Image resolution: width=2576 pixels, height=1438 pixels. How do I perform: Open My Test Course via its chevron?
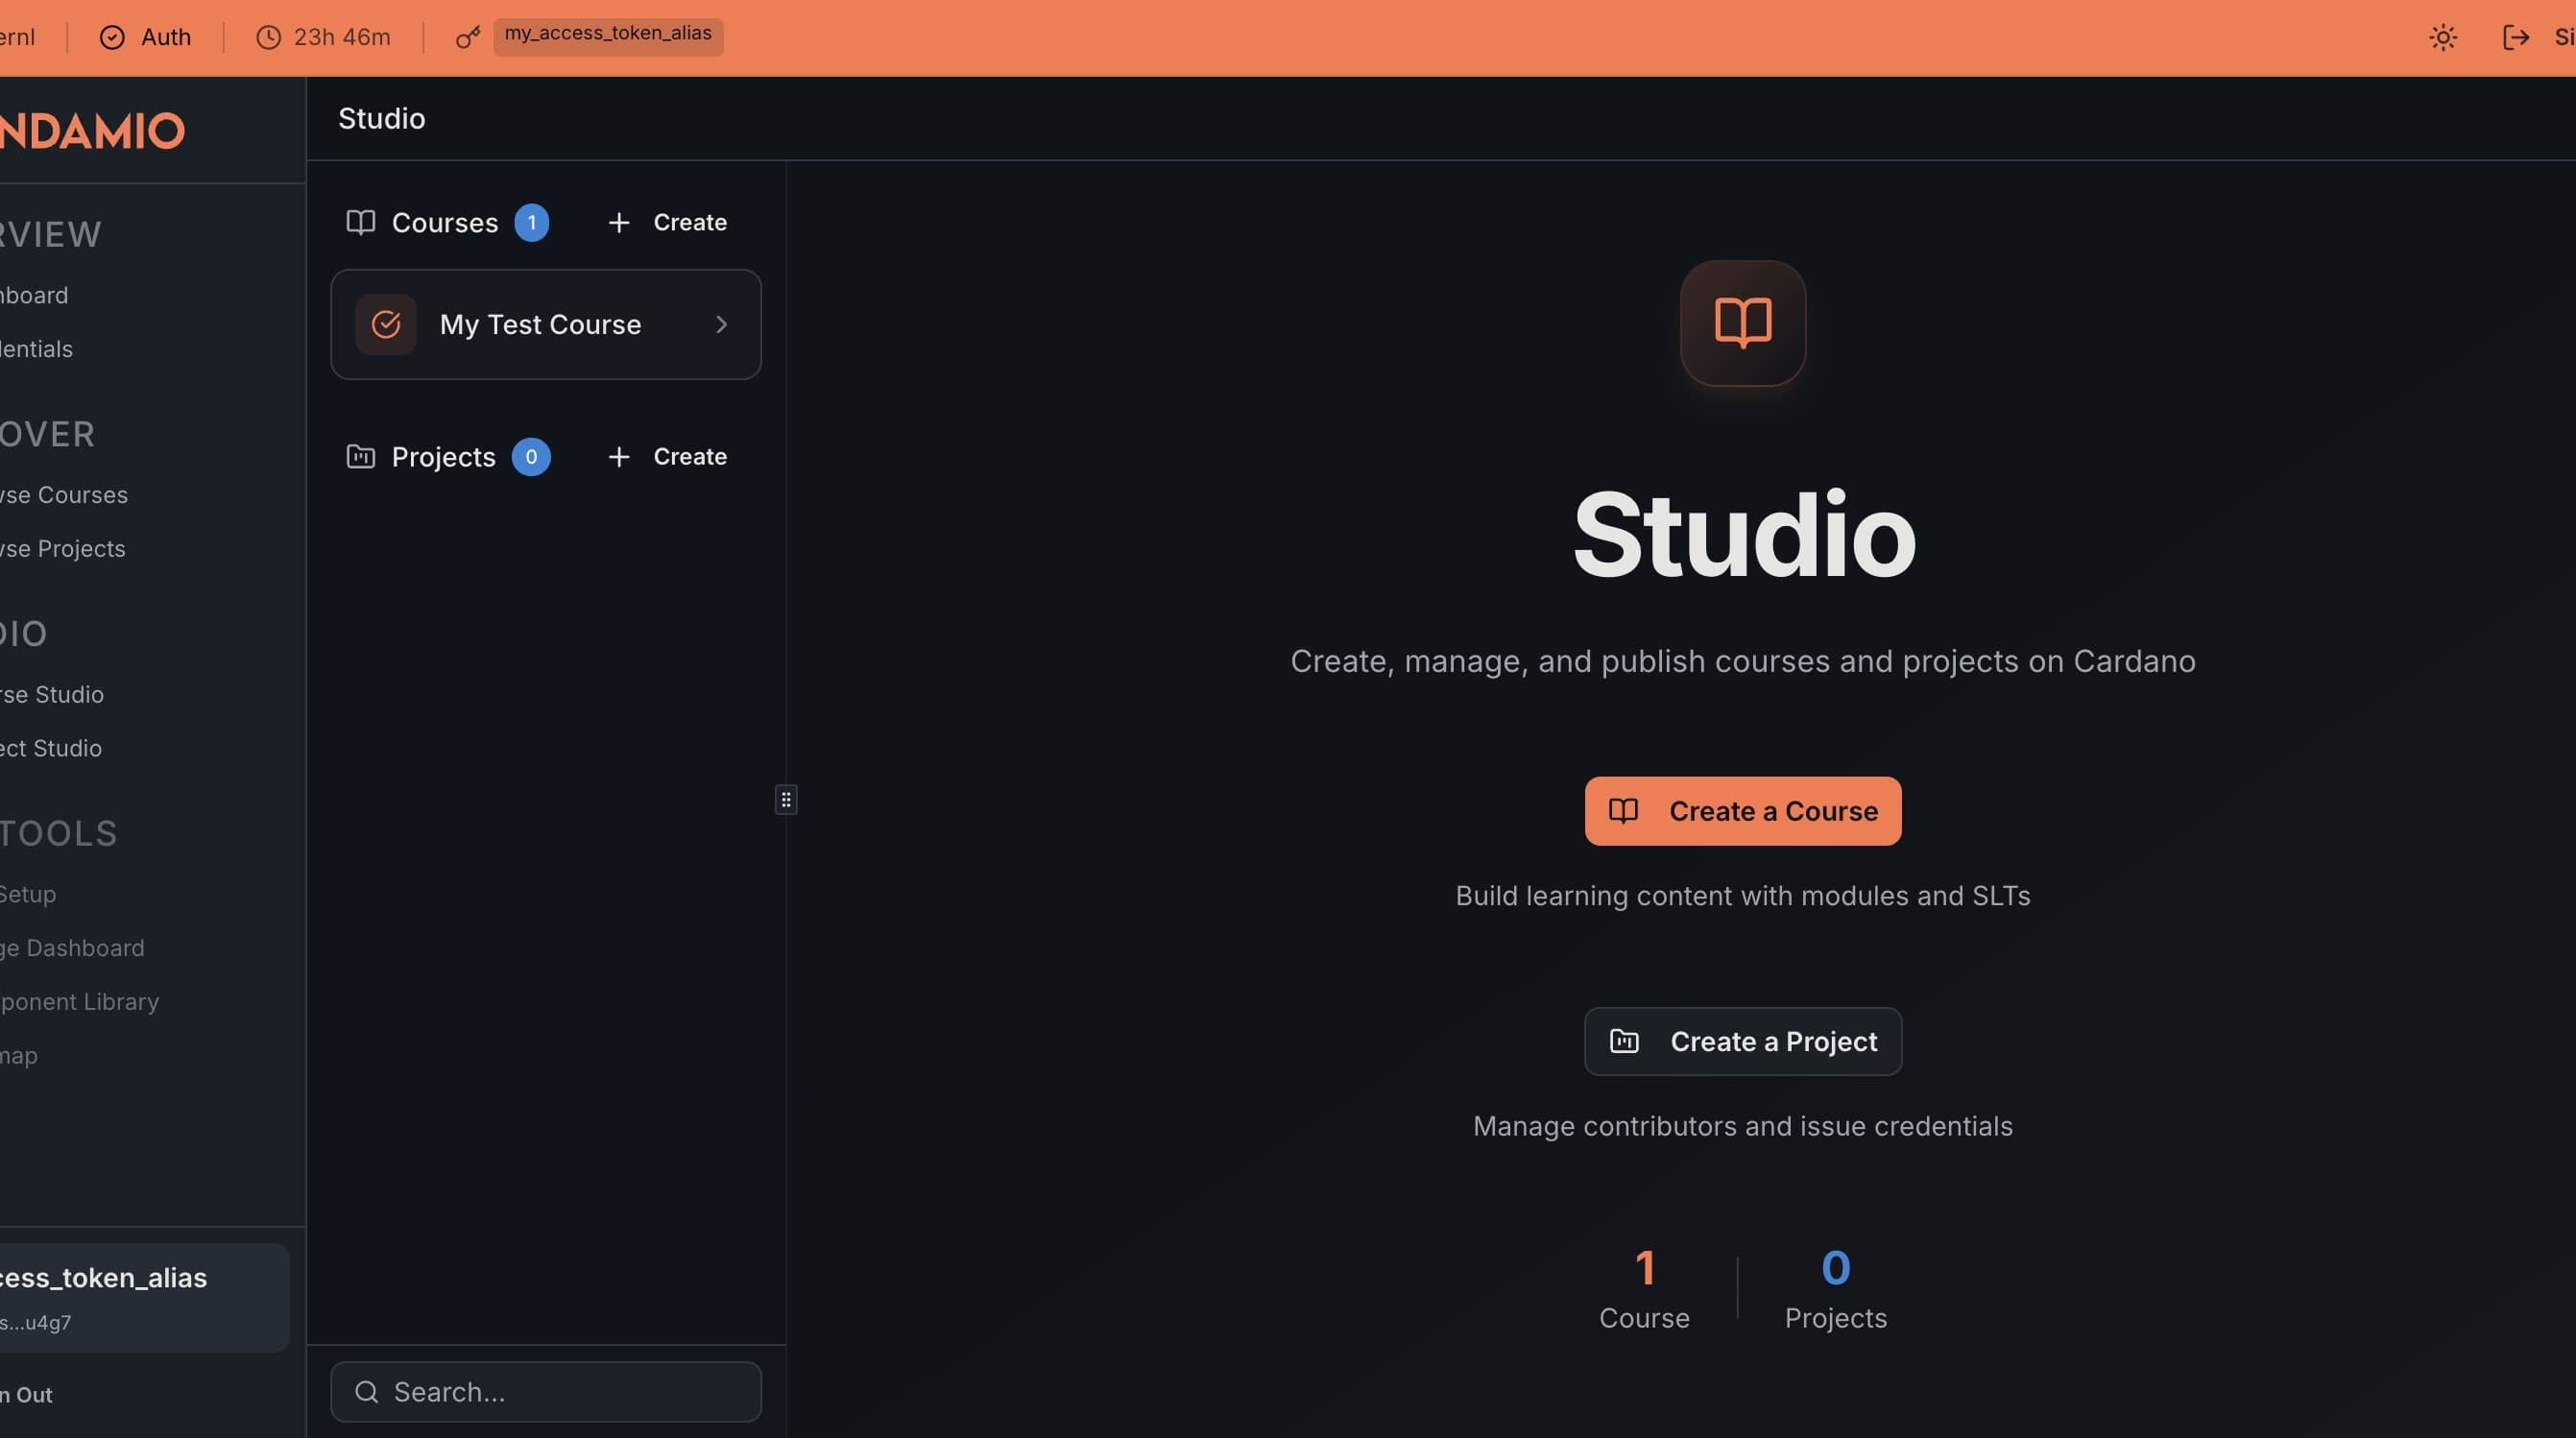pyautogui.click(x=722, y=324)
